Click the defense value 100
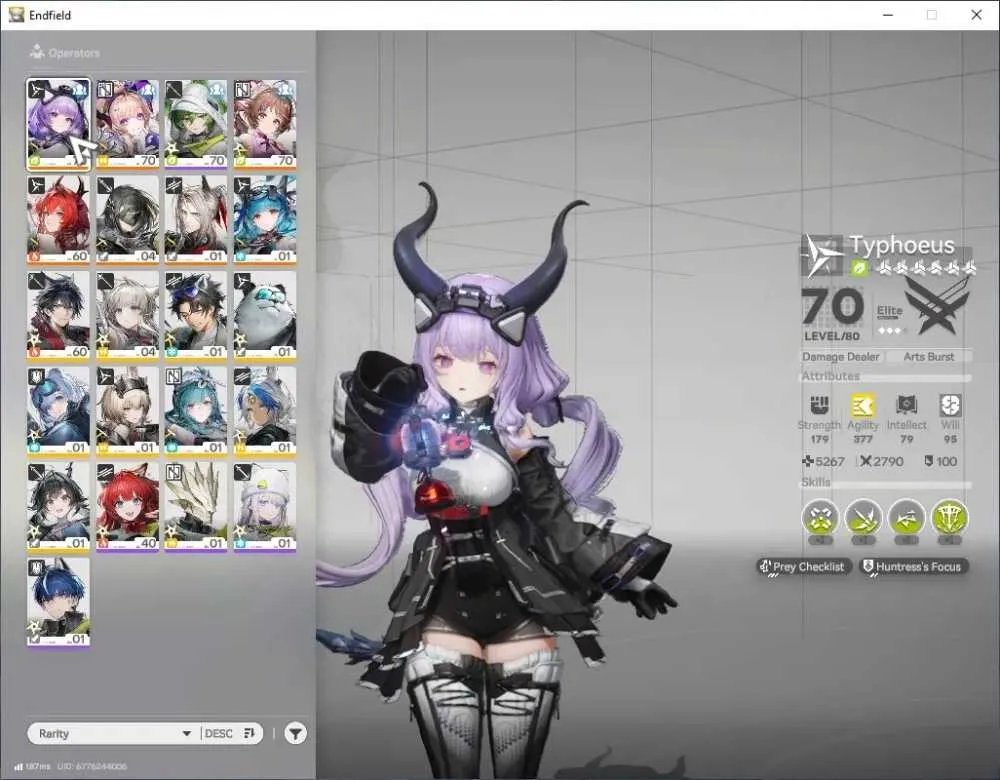Screen dimensions: 1000x780 [x=941, y=461]
